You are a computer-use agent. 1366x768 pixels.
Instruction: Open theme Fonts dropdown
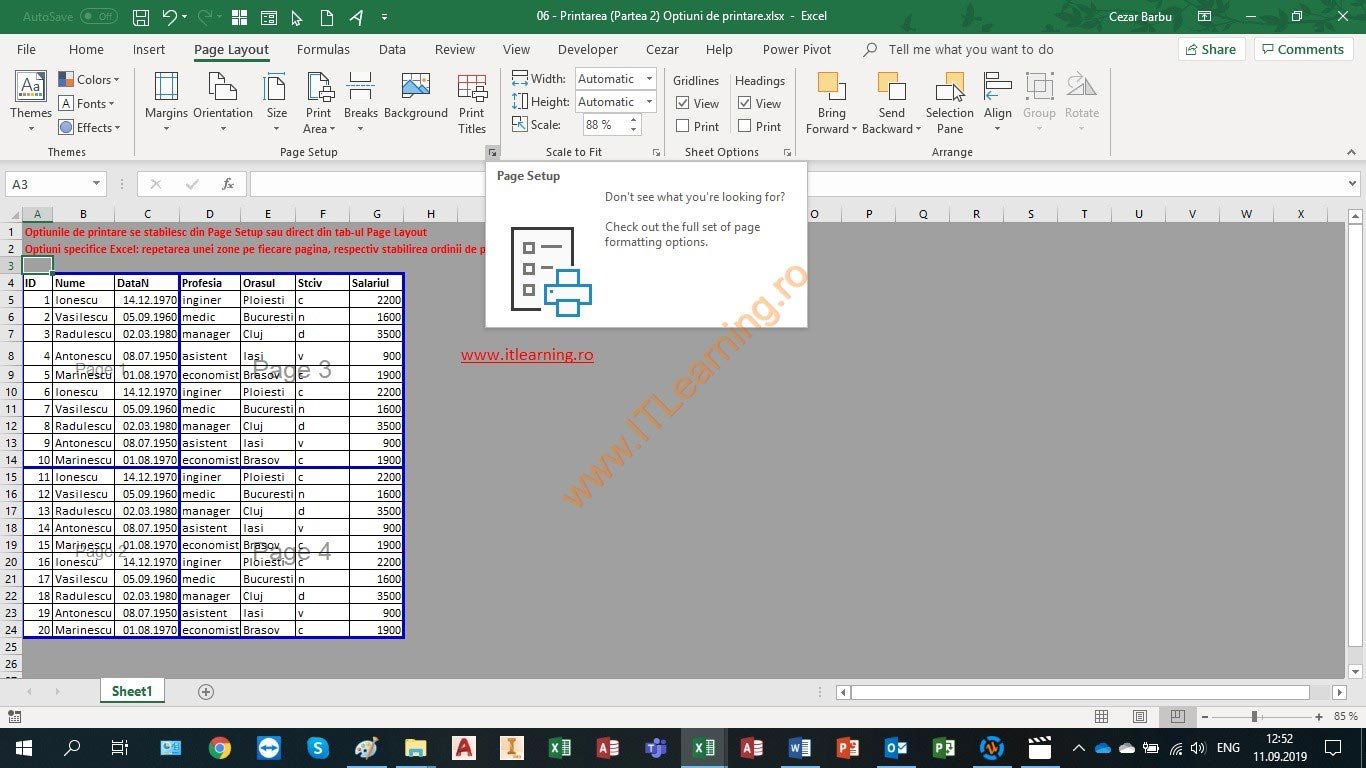click(87, 103)
